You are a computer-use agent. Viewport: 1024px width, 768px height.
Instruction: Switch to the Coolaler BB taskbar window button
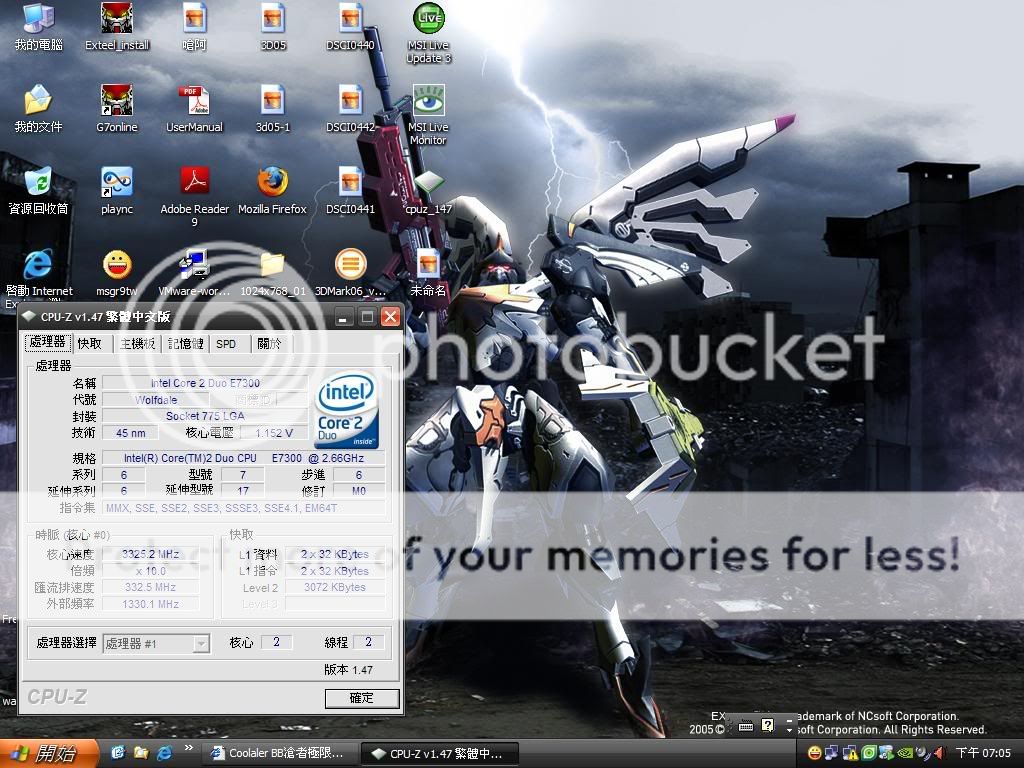click(x=279, y=754)
